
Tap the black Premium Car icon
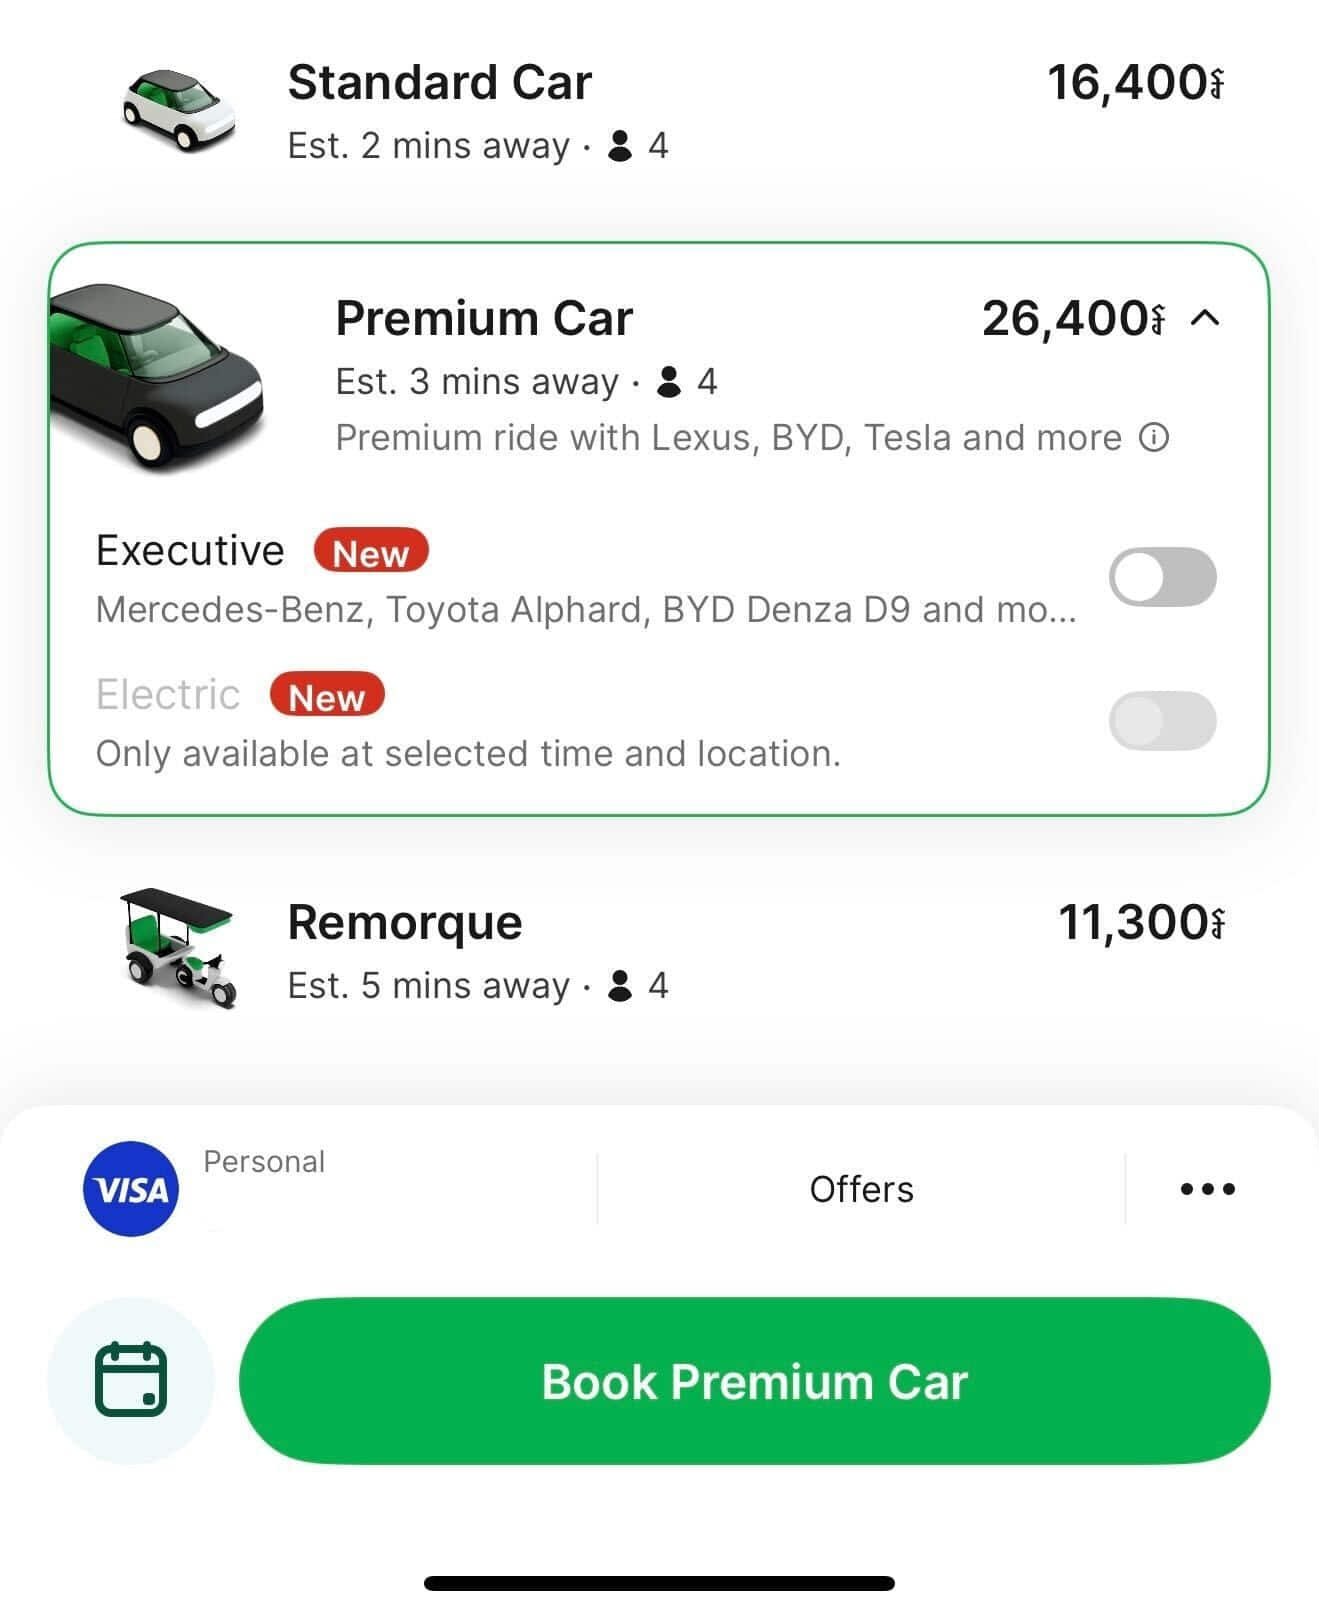(x=155, y=375)
